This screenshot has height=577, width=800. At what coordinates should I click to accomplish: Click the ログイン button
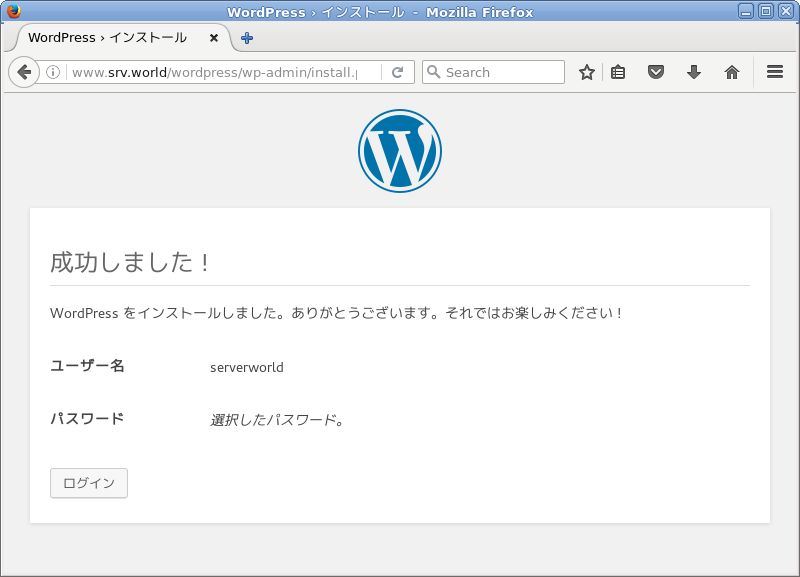click(x=89, y=483)
